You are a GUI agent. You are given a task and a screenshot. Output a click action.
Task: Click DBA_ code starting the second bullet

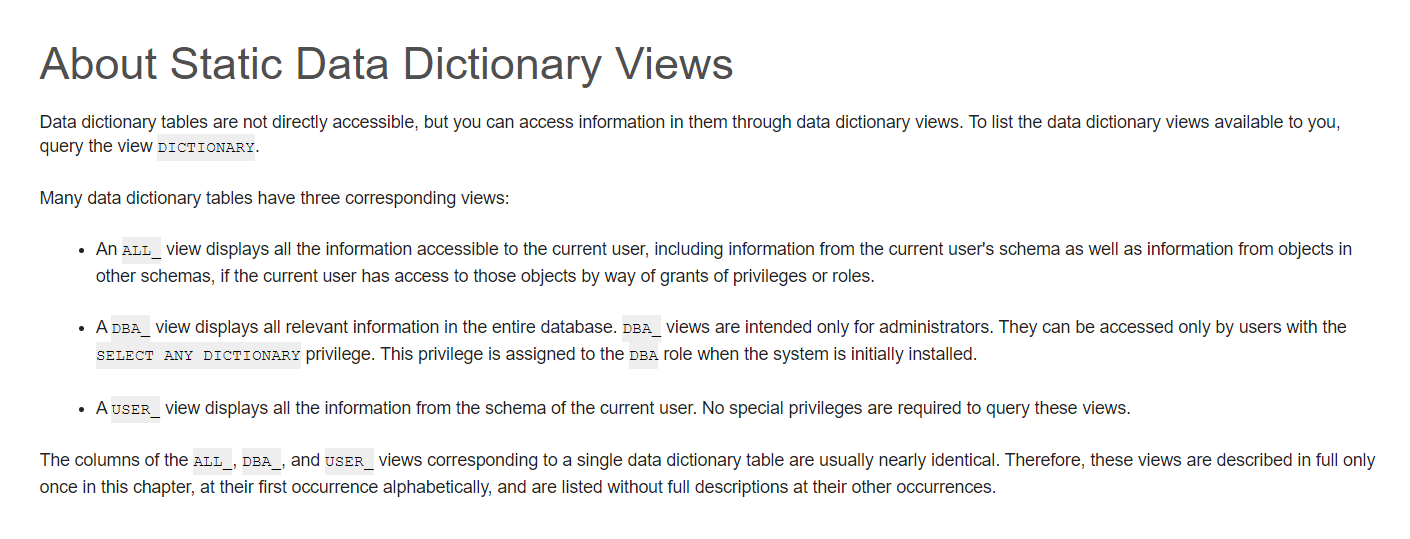point(131,328)
